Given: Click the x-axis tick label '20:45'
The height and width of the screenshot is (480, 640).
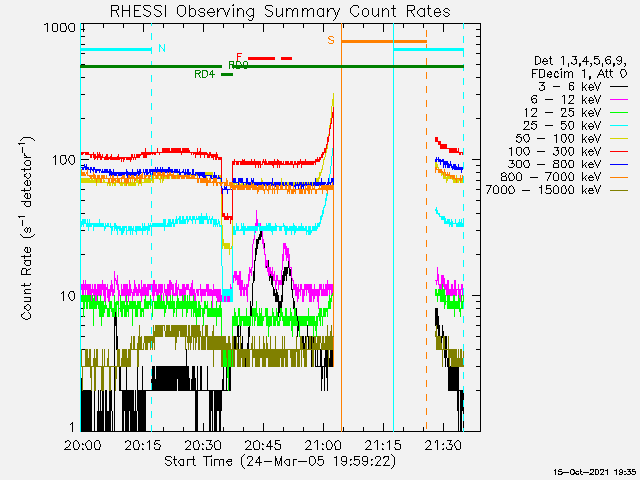Looking at the screenshot, I should (263, 445).
